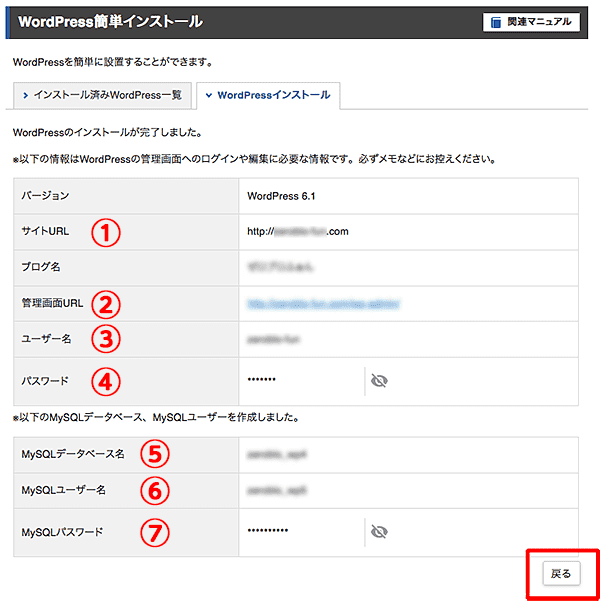
Task: Click the サイトURL label
Action: (45, 231)
